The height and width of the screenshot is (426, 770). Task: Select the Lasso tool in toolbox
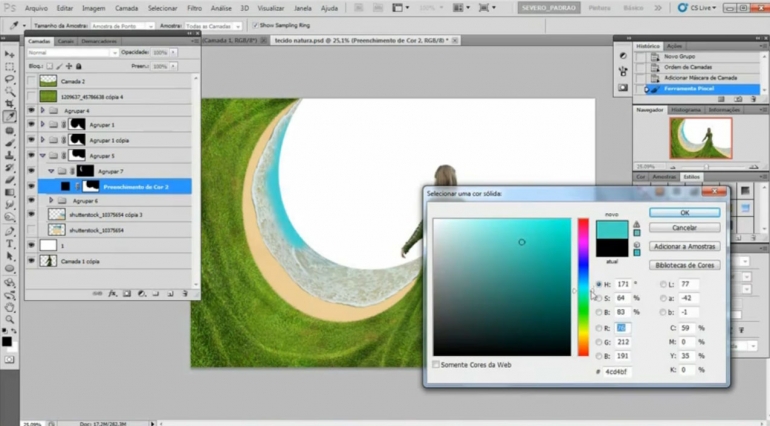tap(9, 79)
